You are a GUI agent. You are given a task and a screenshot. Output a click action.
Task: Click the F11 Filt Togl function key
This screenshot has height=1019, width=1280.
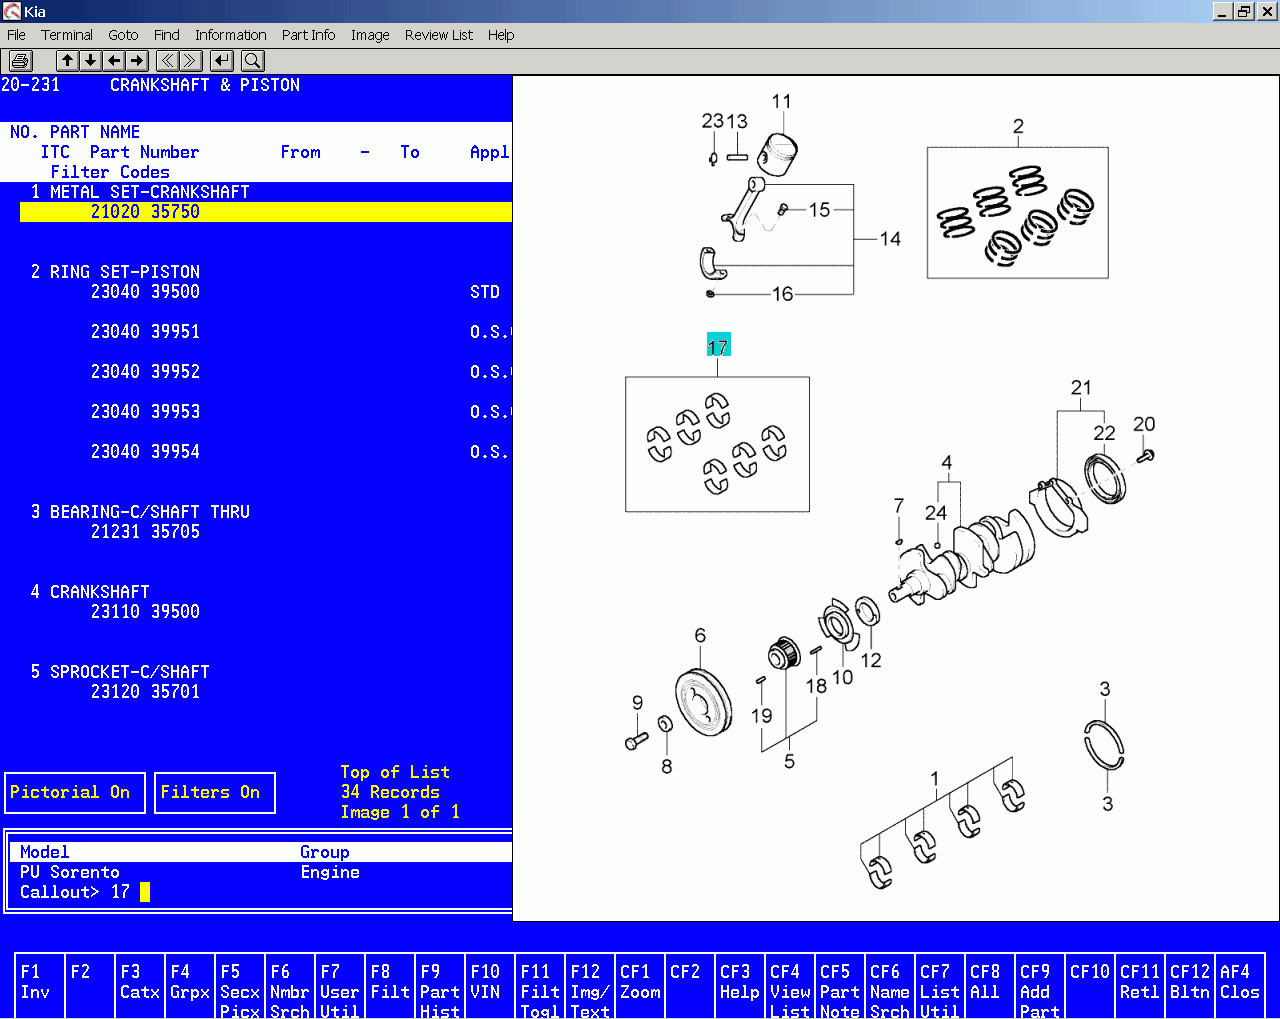coord(540,988)
